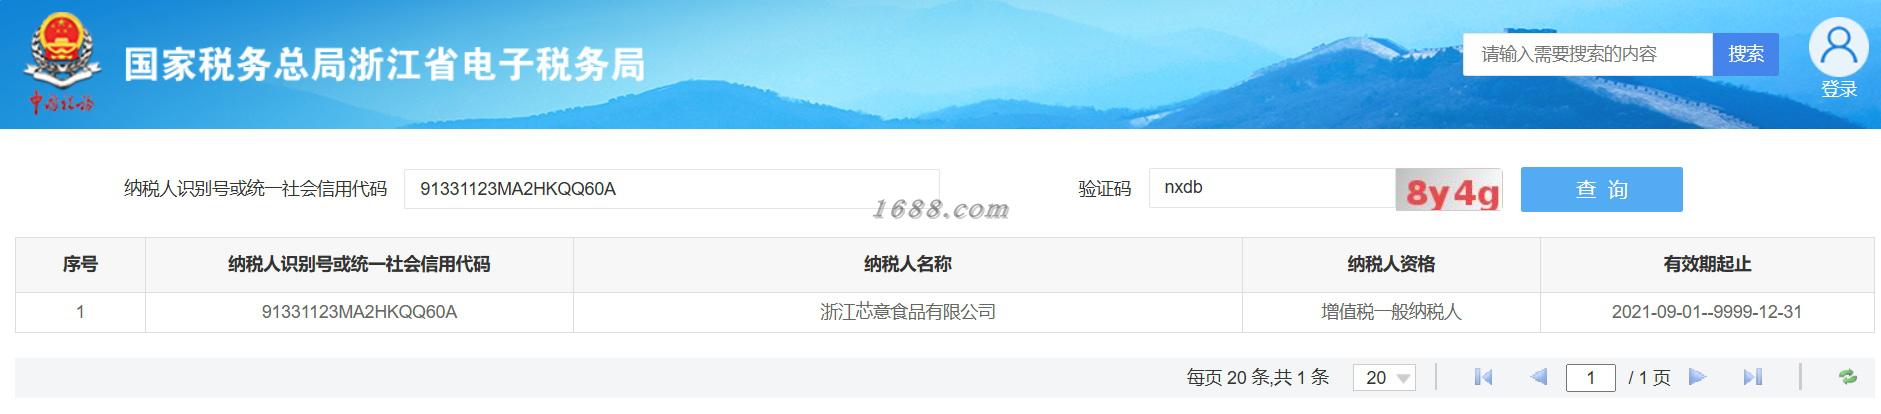Go to previous page arrow icon
The image size is (1881, 414).
click(1539, 377)
